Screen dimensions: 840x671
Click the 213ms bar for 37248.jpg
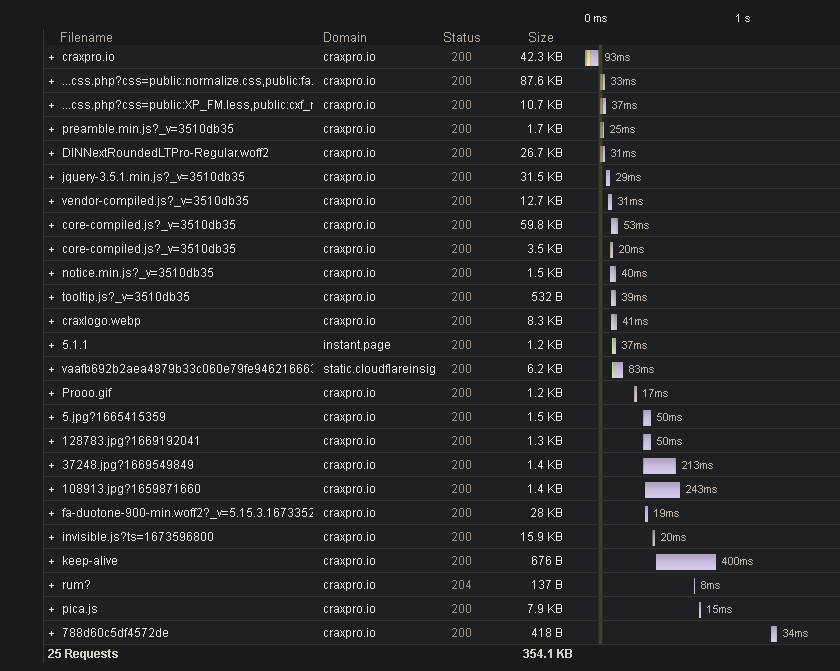pos(659,465)
